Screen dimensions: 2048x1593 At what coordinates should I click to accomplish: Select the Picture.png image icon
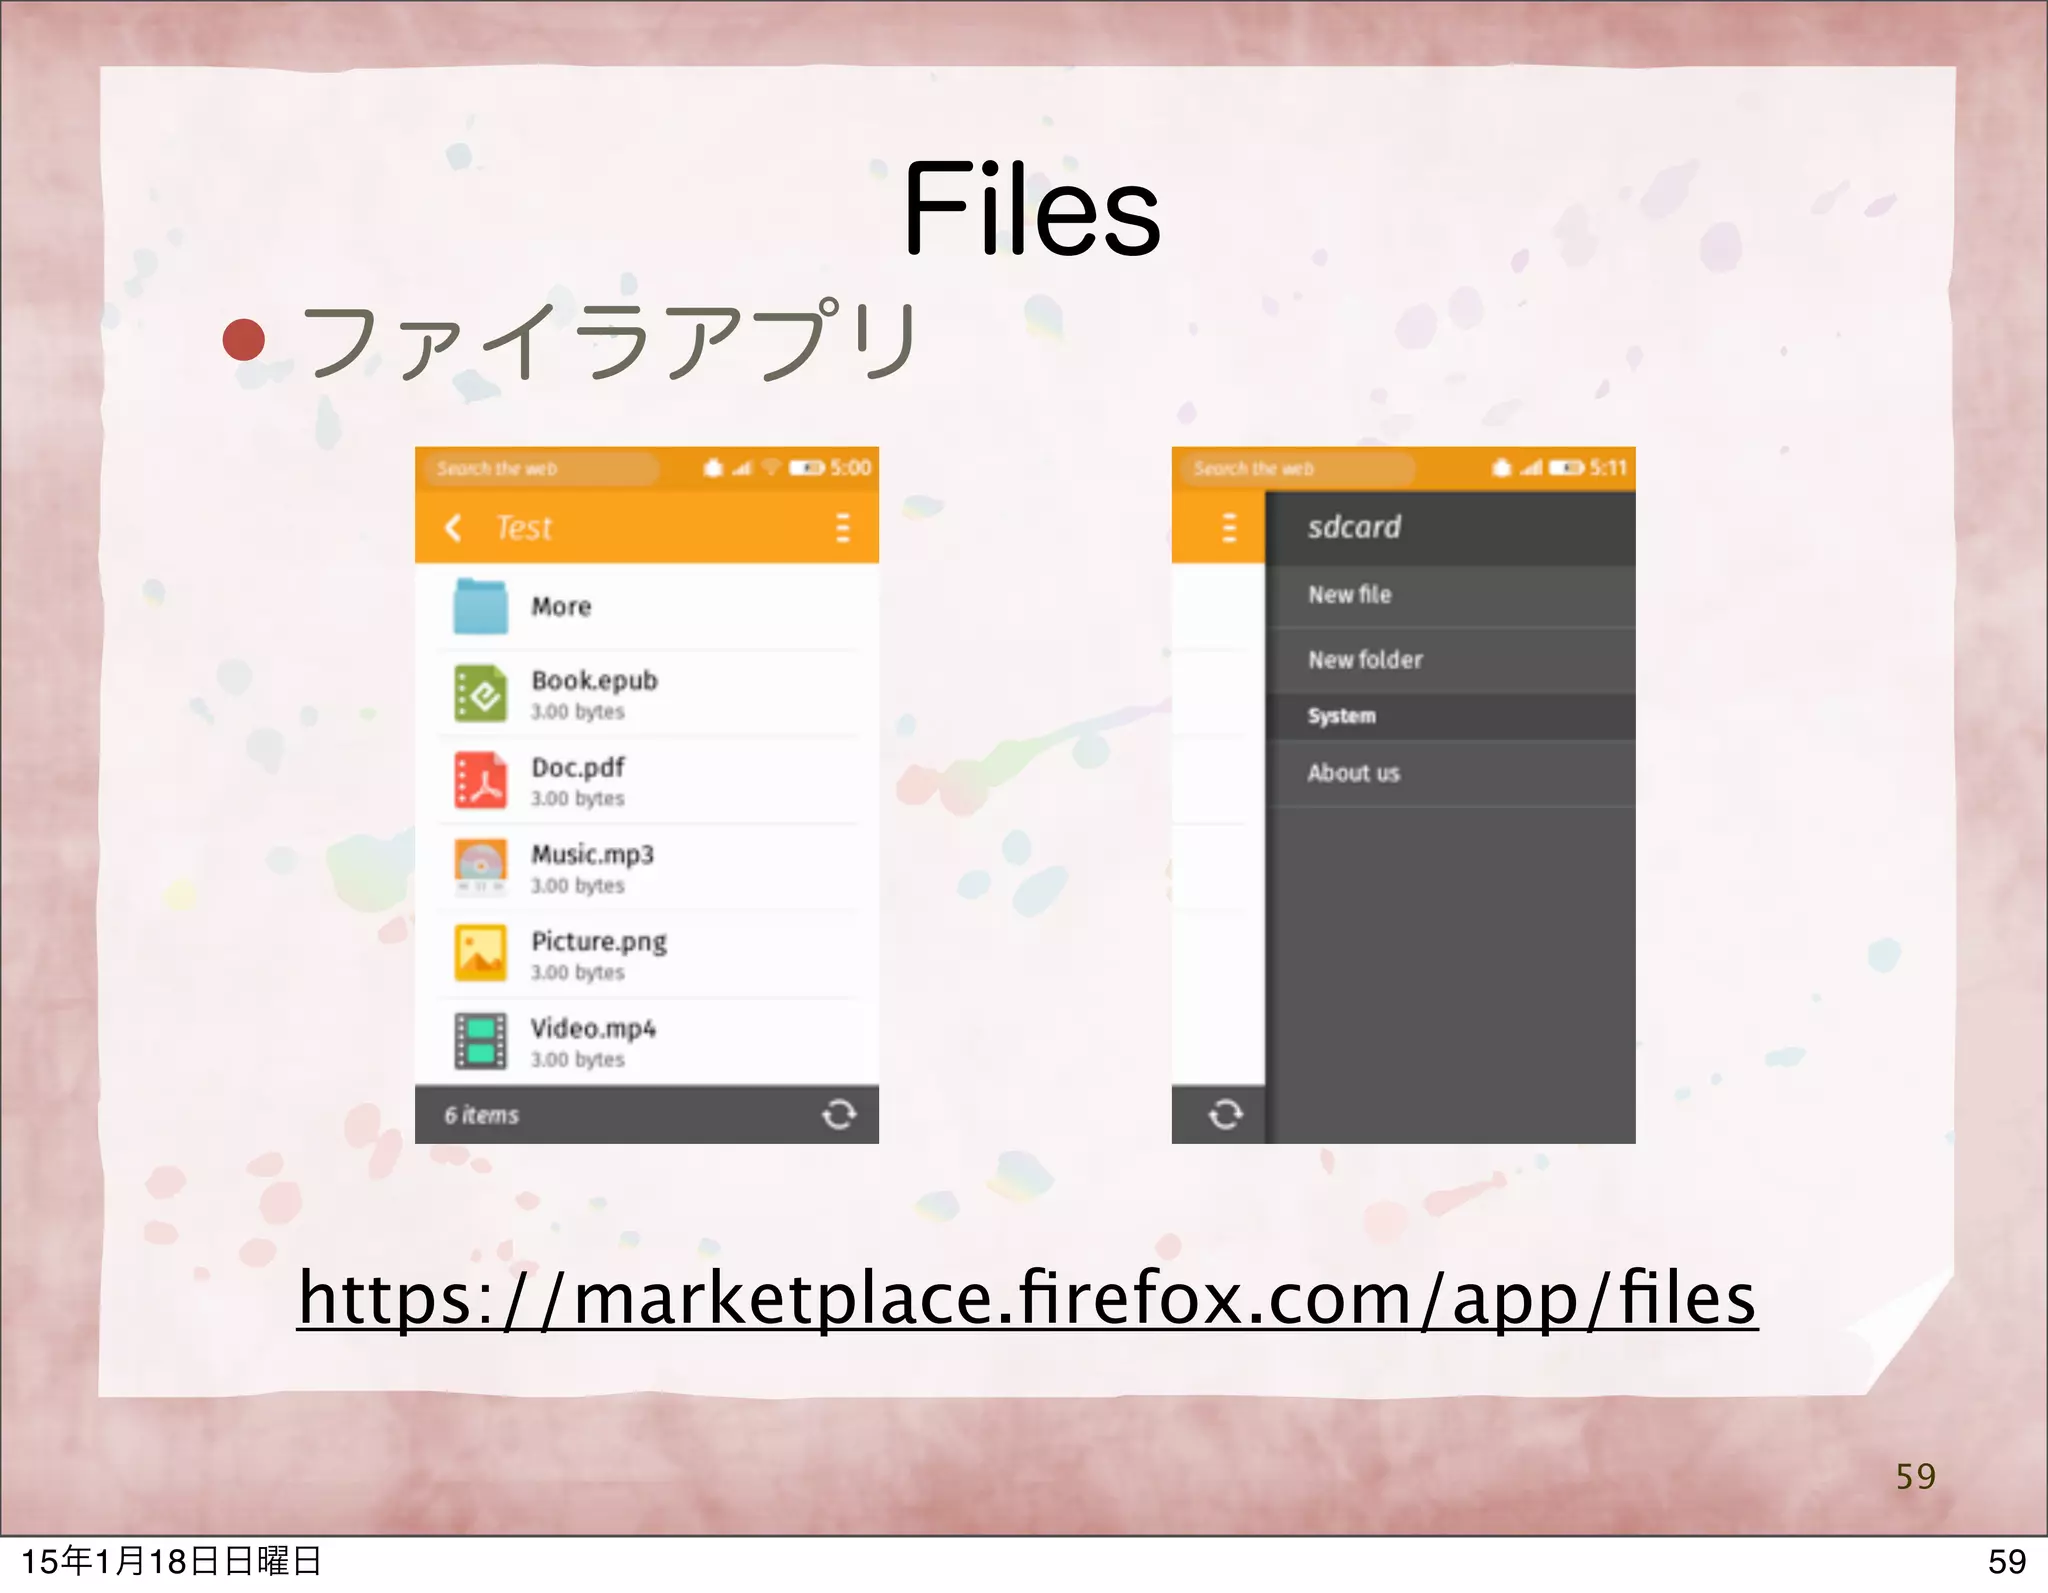[480, 953]
